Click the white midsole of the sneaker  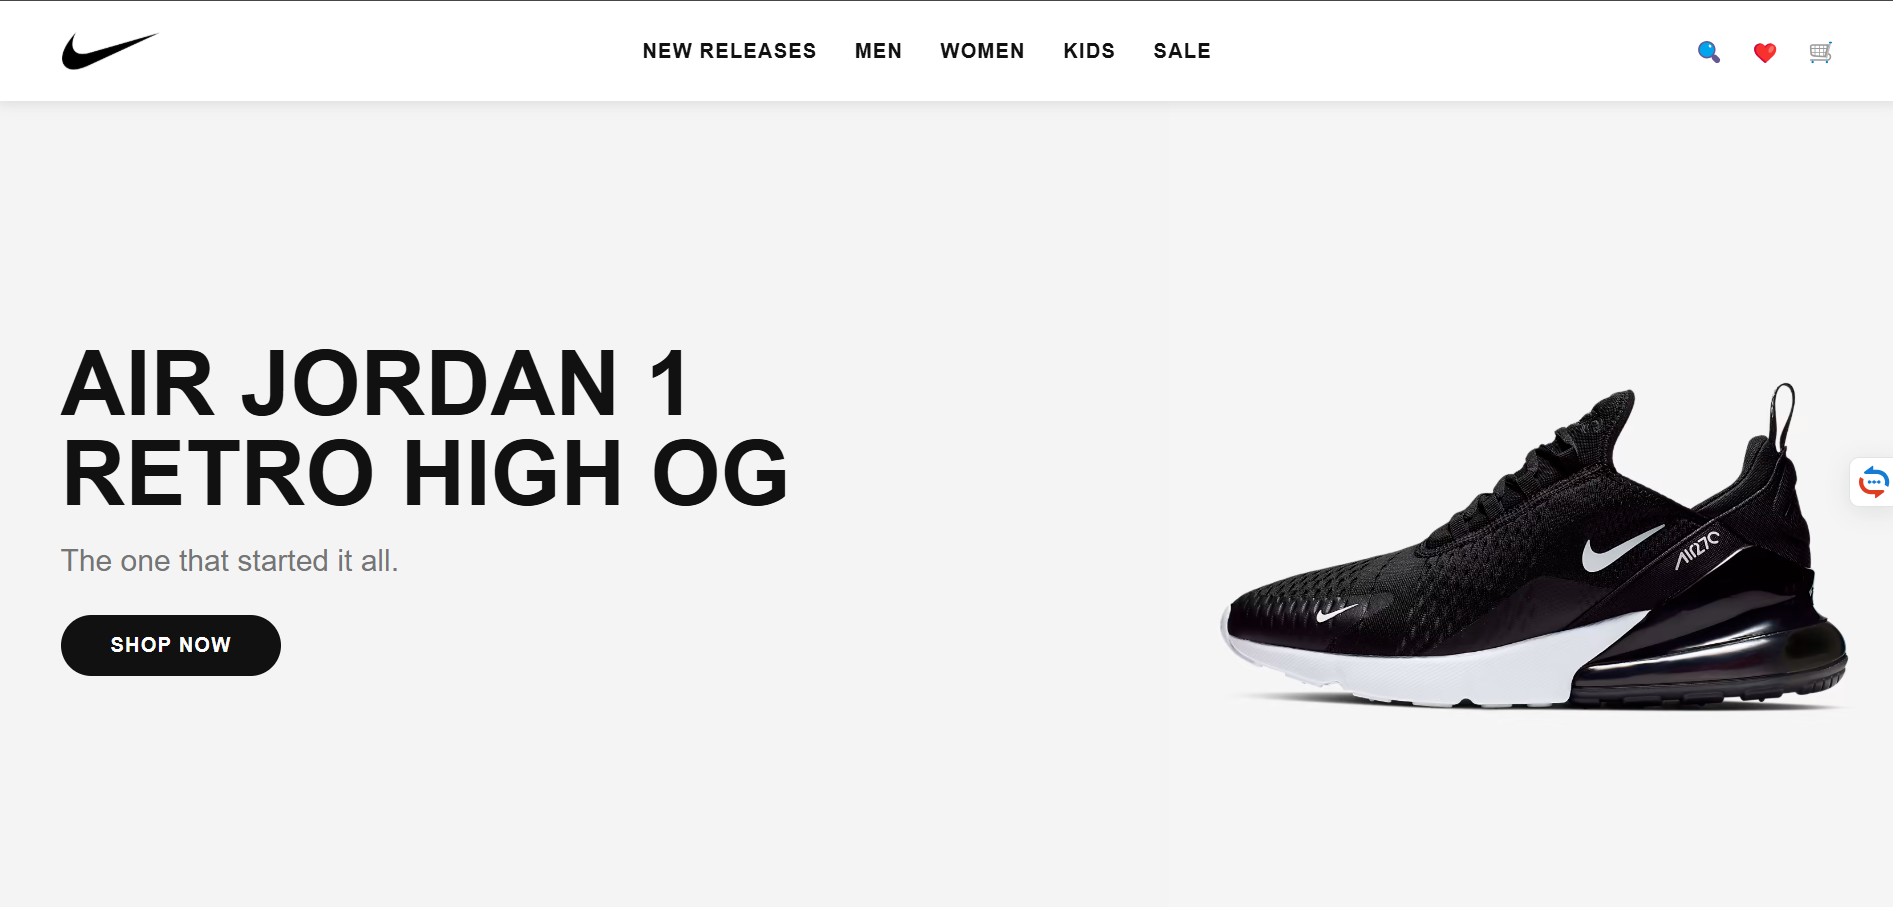point(1420,665)
